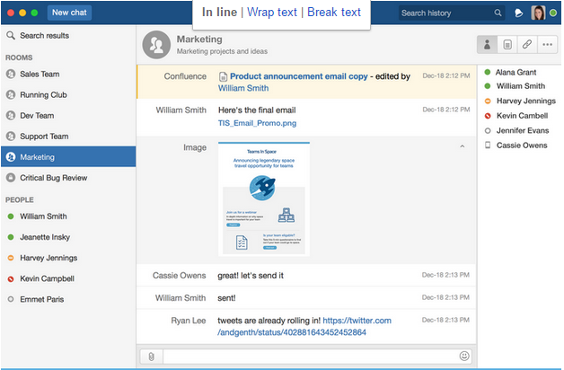
Task: Click the Marketing room avatar in header
Action: tap(156, 45)
